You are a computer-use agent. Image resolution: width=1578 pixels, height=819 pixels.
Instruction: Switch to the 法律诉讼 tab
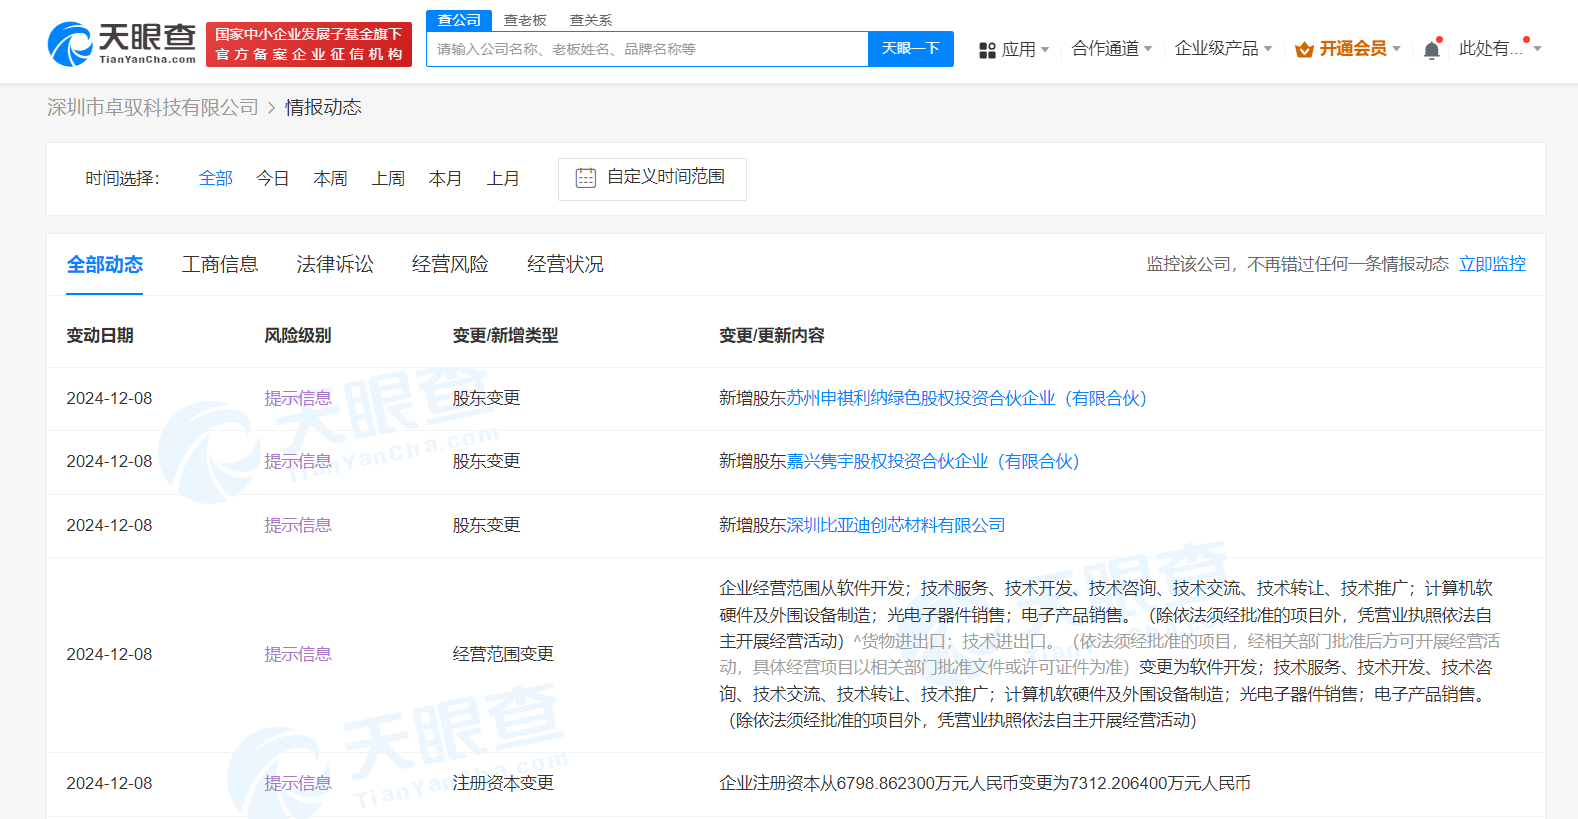(335, 264)
